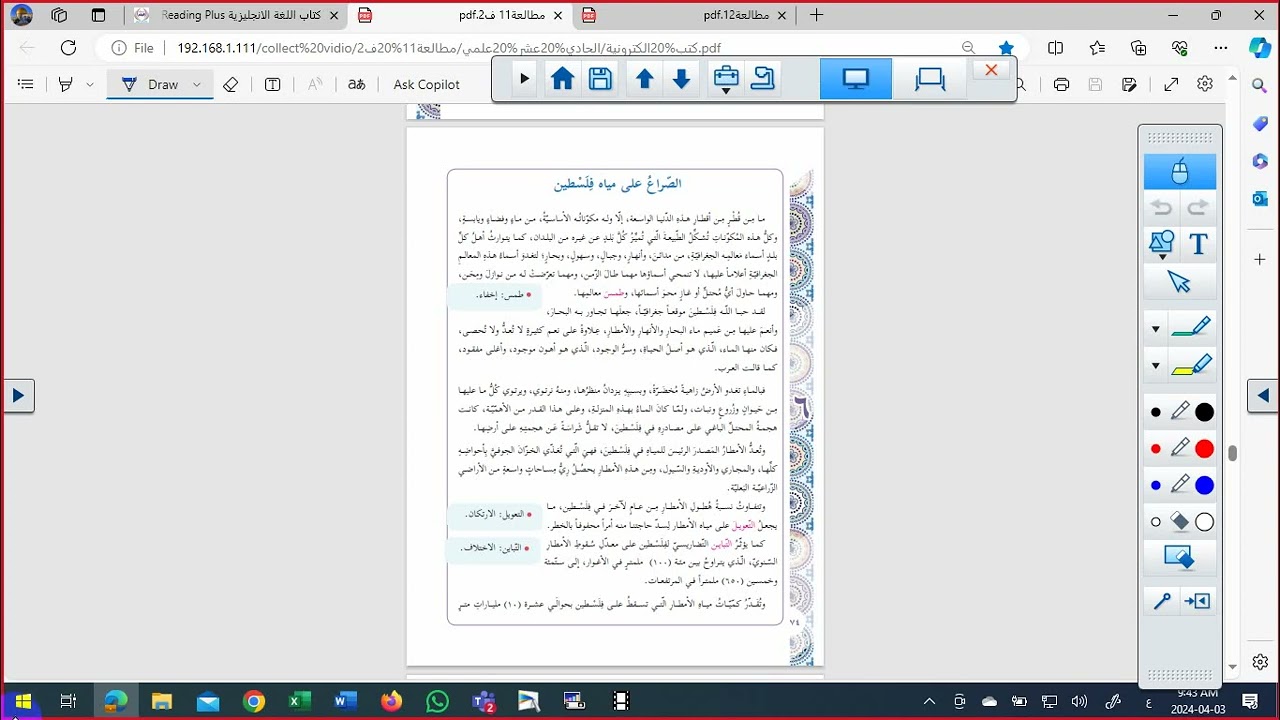Select whiteboard screen mode in floating toolbar
Viewport: 1280px width, 720px height.
[930, 79]
